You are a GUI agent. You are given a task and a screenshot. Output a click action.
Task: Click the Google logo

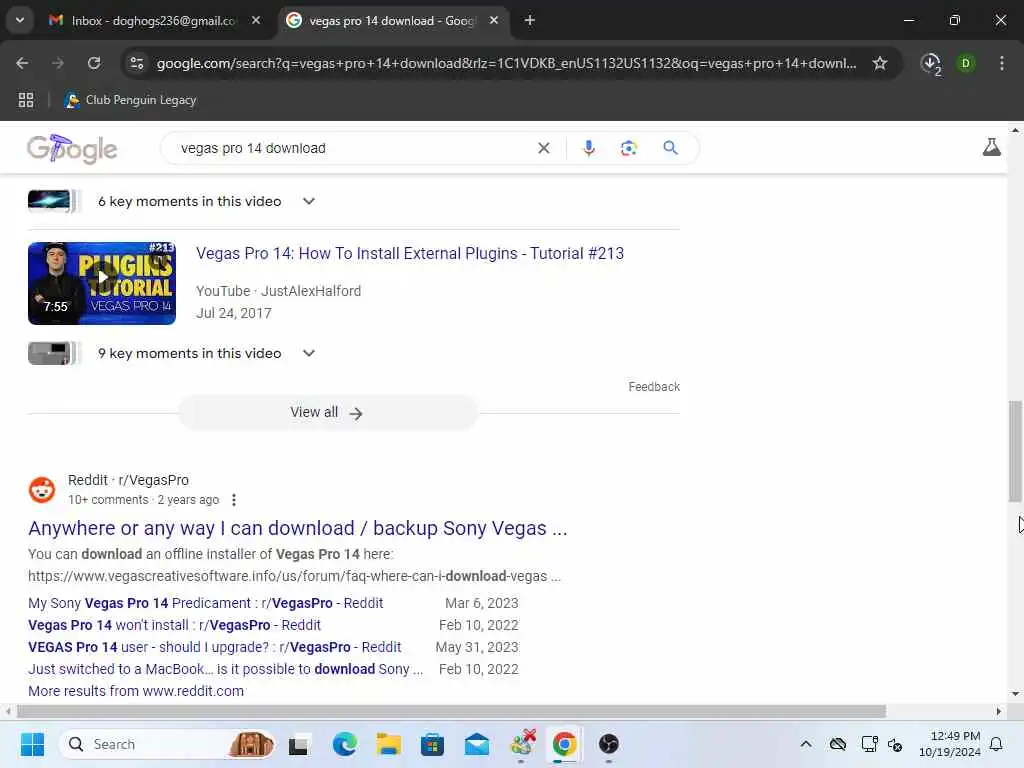(x=72, y=149)
